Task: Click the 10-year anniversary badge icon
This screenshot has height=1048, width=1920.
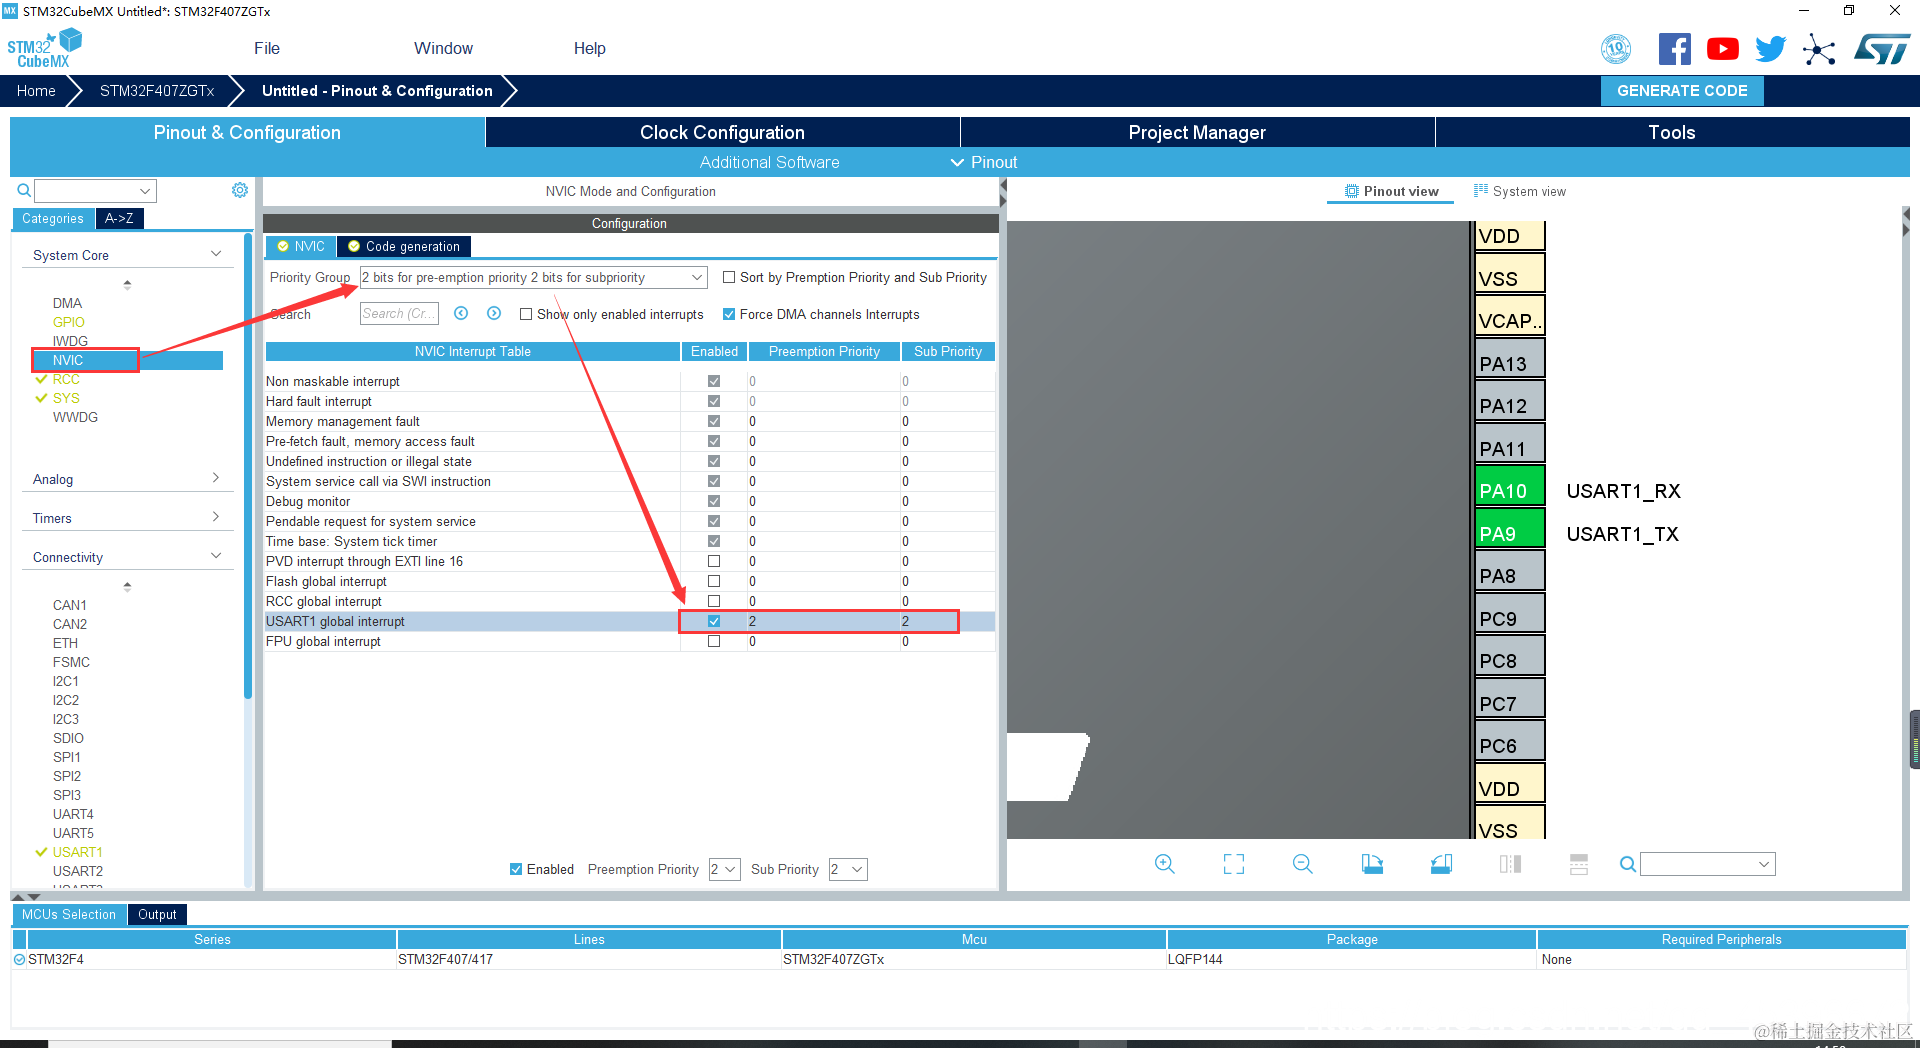Action: coord(1616,49)
